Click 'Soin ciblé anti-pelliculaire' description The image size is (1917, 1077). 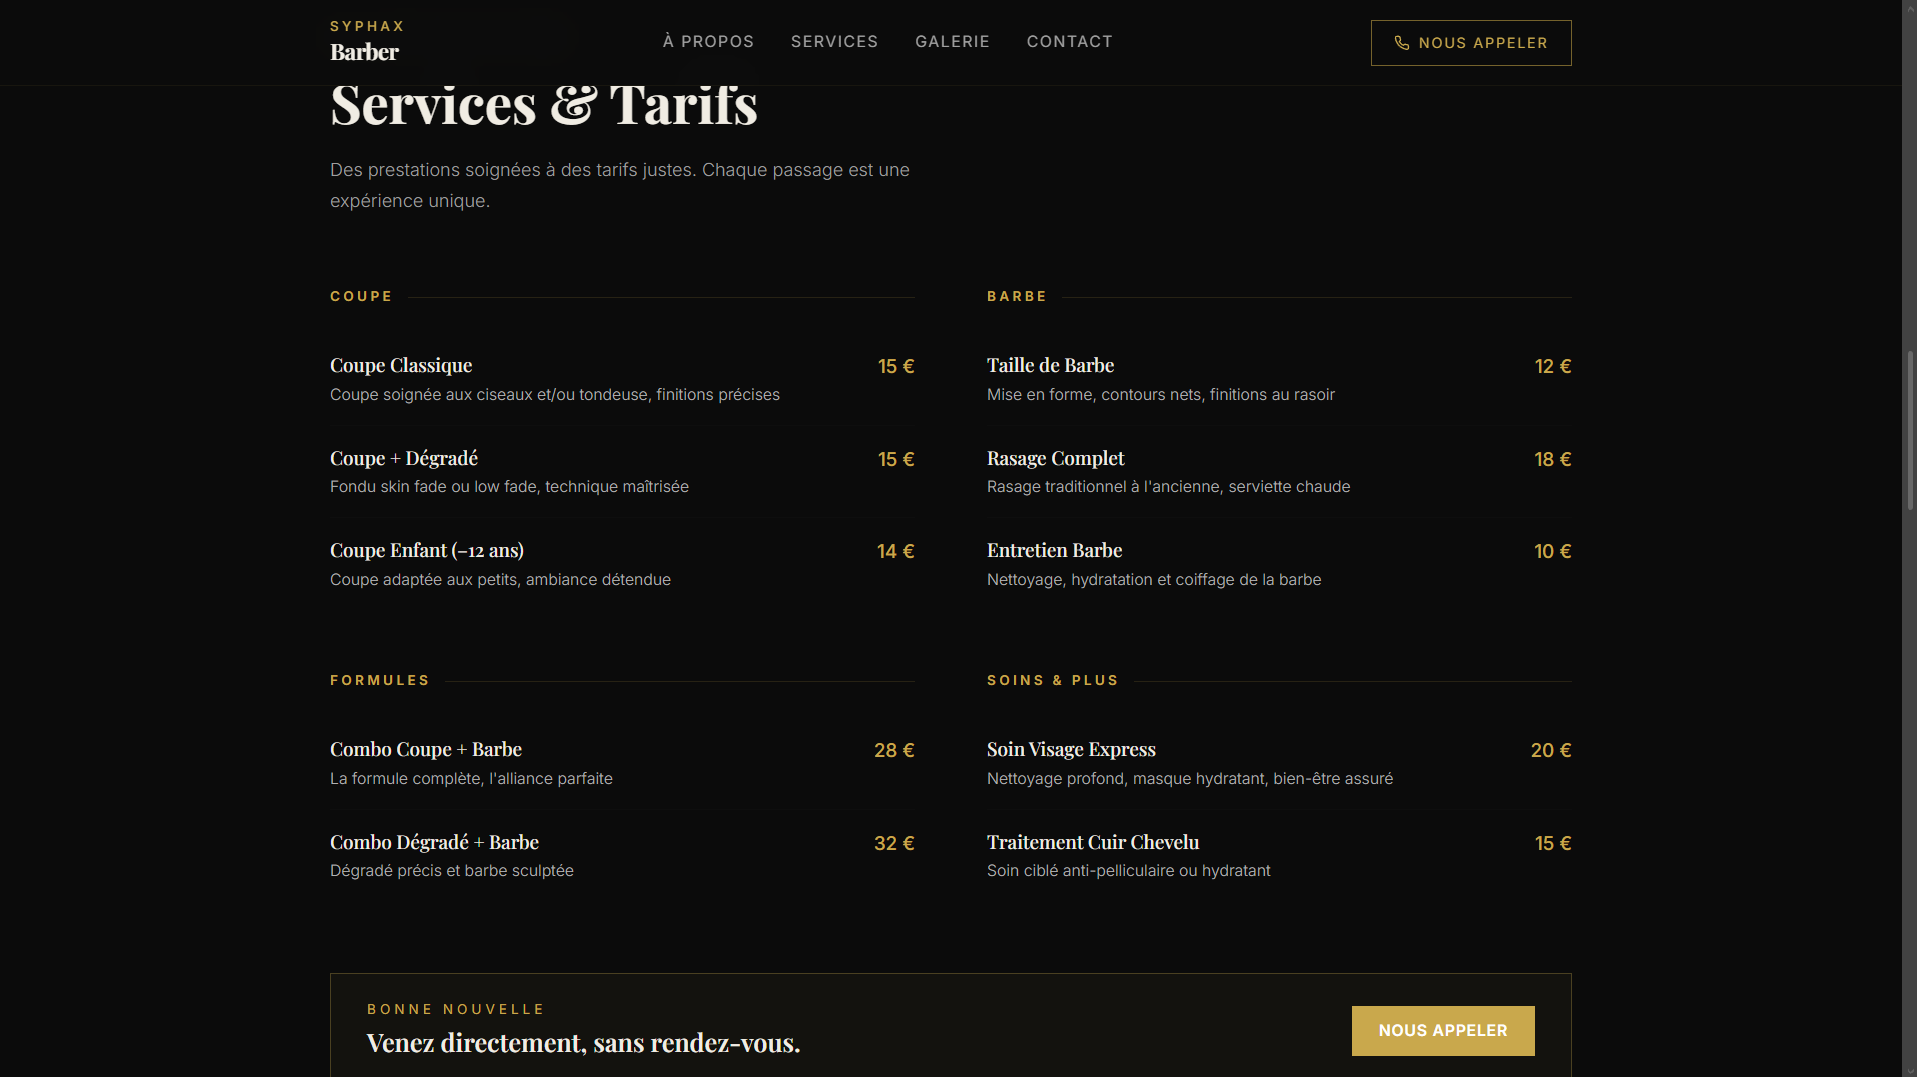(1128, 871)
